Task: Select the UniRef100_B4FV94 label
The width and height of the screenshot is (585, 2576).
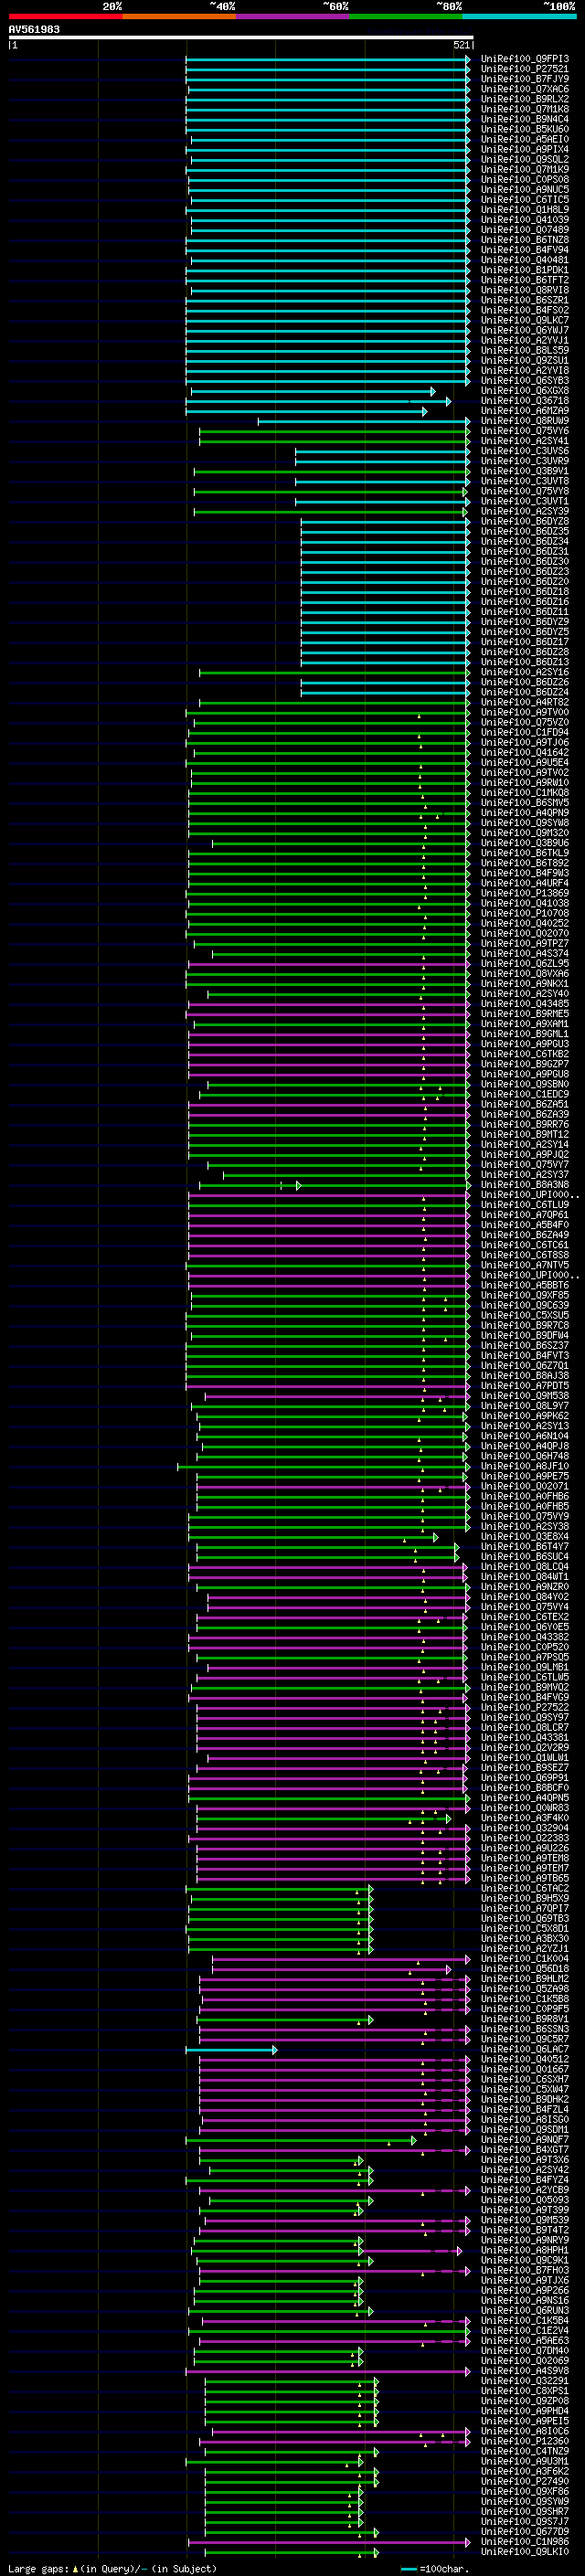Action: (x=525, y=250)
